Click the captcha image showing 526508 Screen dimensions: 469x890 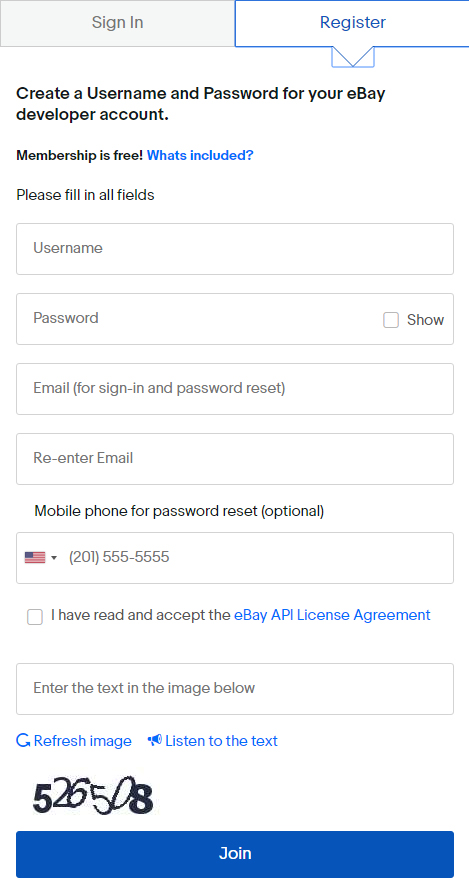coord(93,794)
